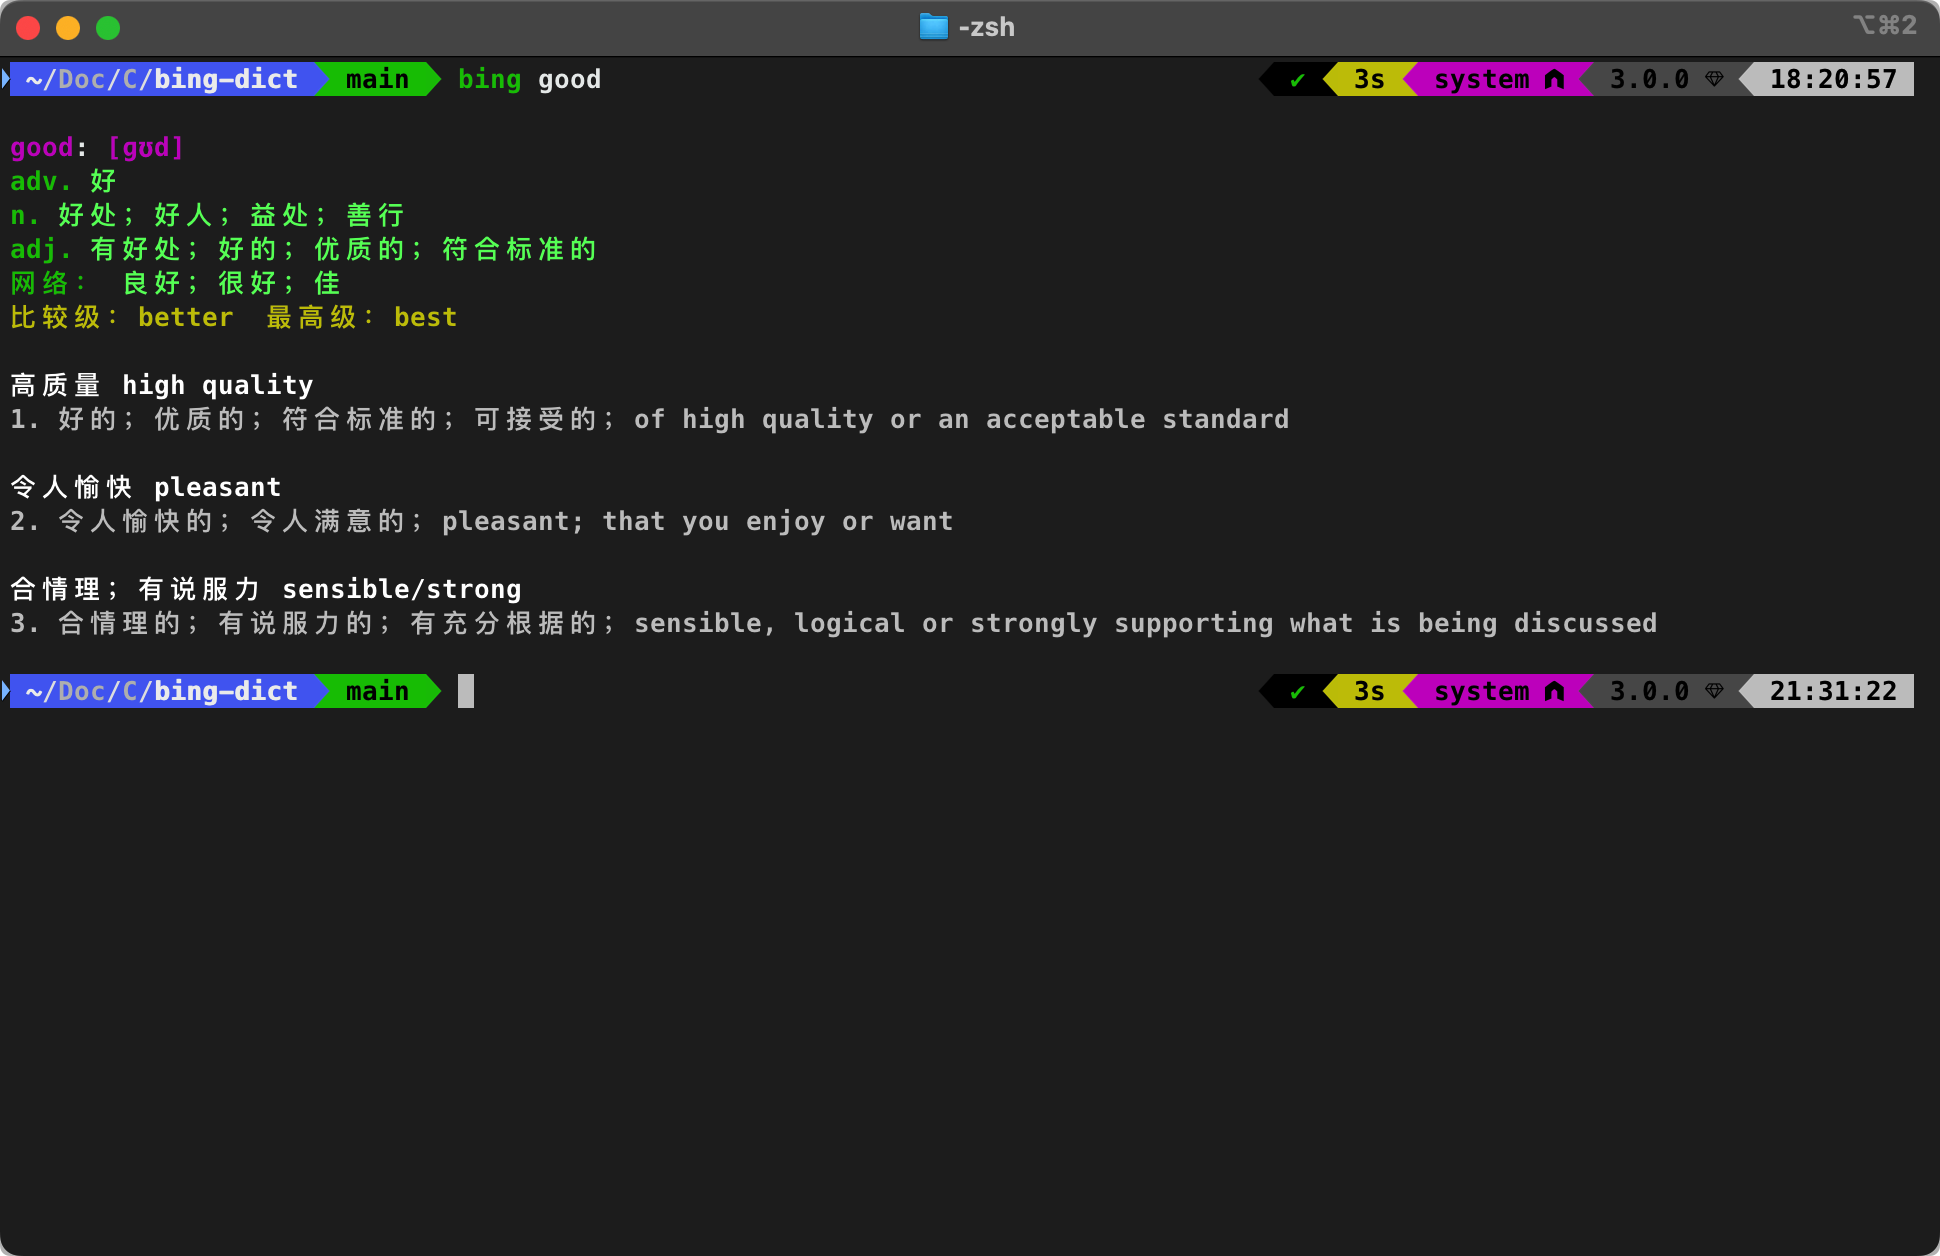
Task: Click the phonetic transcription [gʊd]
Action: click(x=146, y=148)
